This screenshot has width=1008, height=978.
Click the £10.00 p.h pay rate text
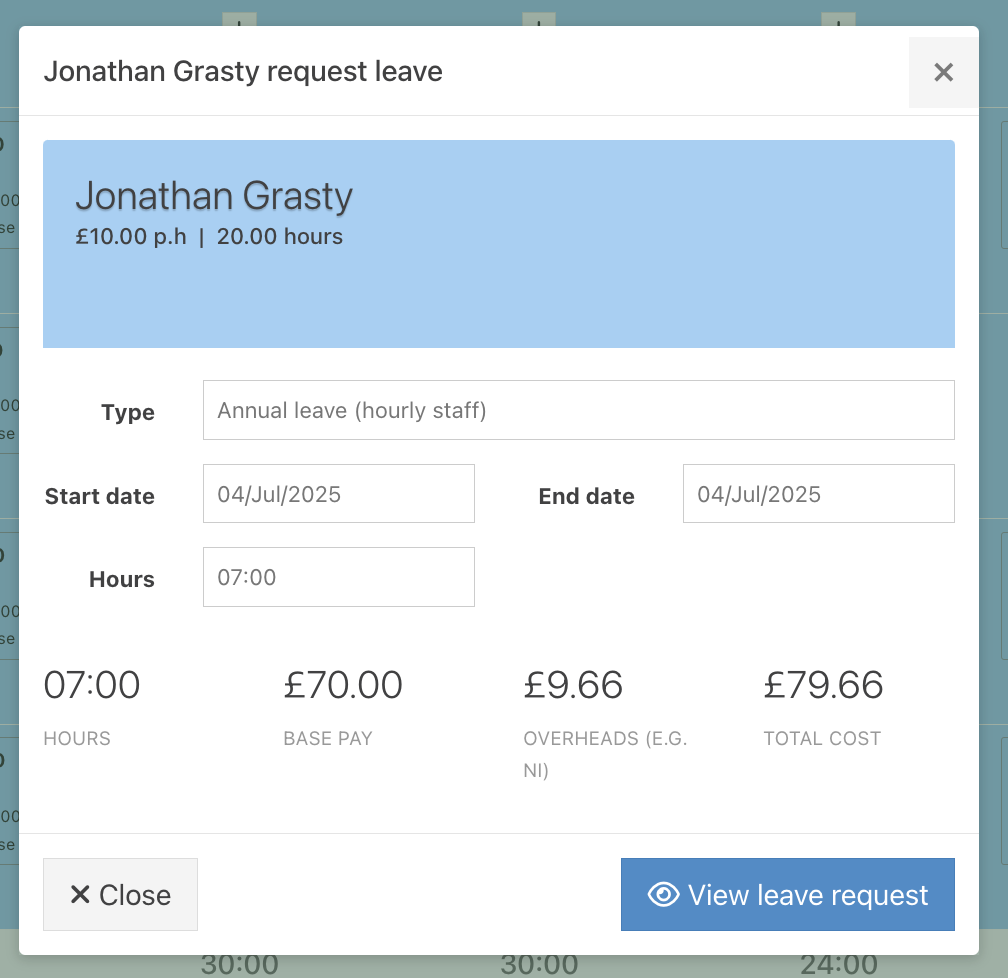[131, 237]
